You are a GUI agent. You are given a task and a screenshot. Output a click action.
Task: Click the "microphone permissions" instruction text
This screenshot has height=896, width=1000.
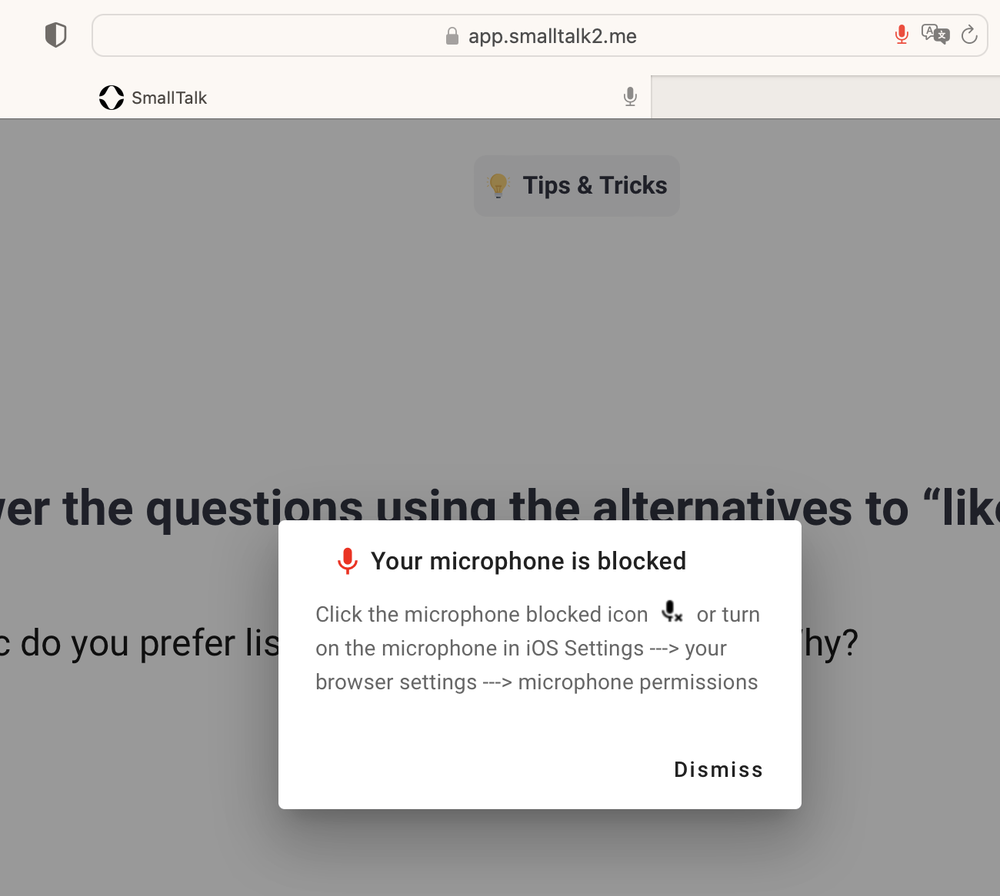pos(637,682)
